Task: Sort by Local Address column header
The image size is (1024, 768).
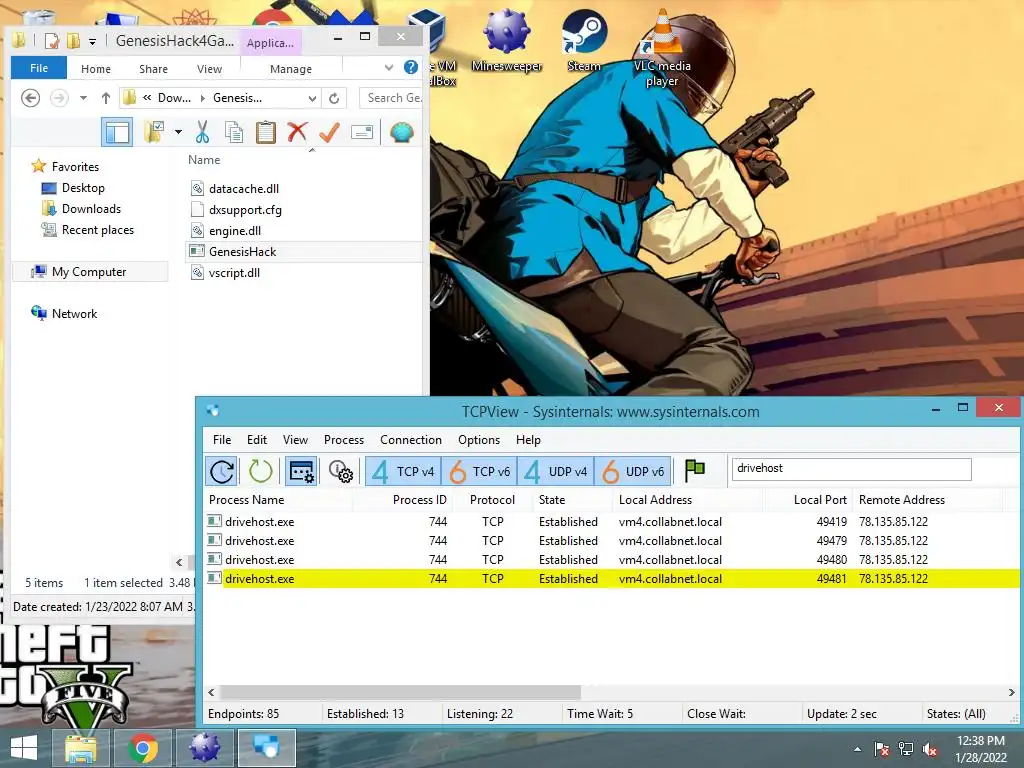Action: coord(655,500)
